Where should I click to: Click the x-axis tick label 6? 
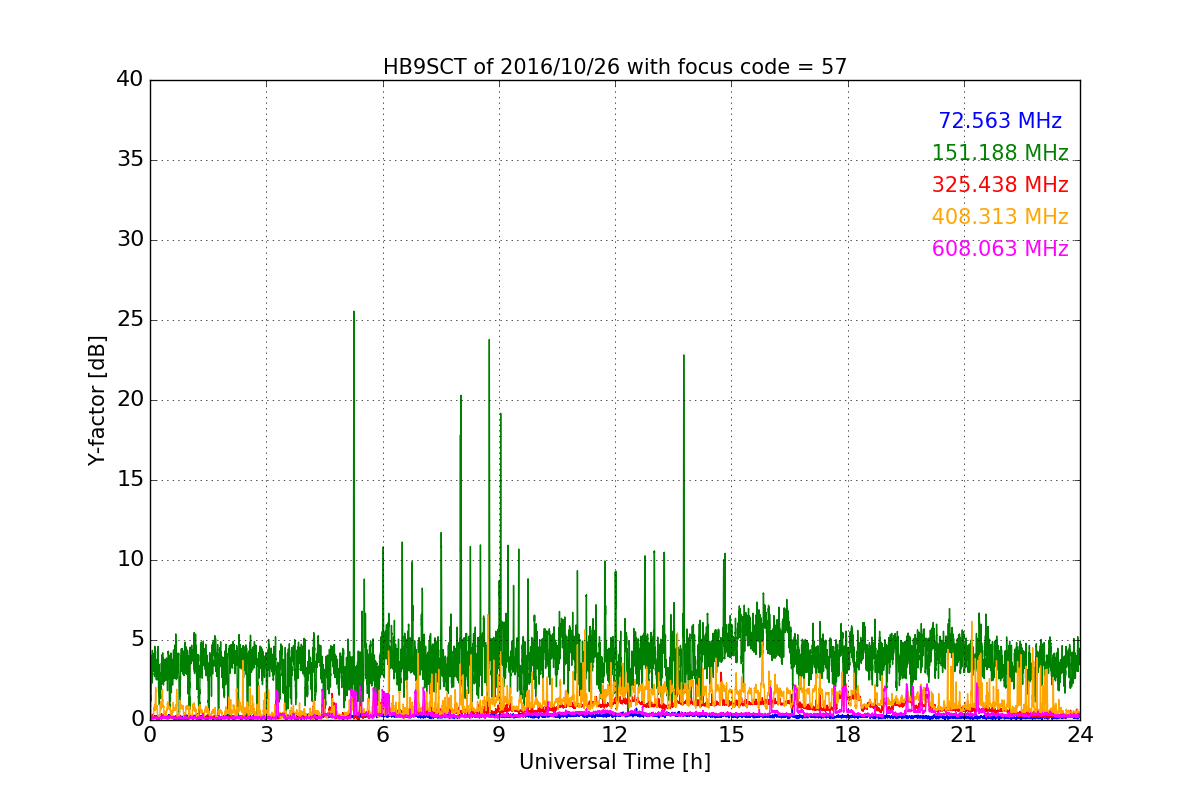(x=382, y=735)
